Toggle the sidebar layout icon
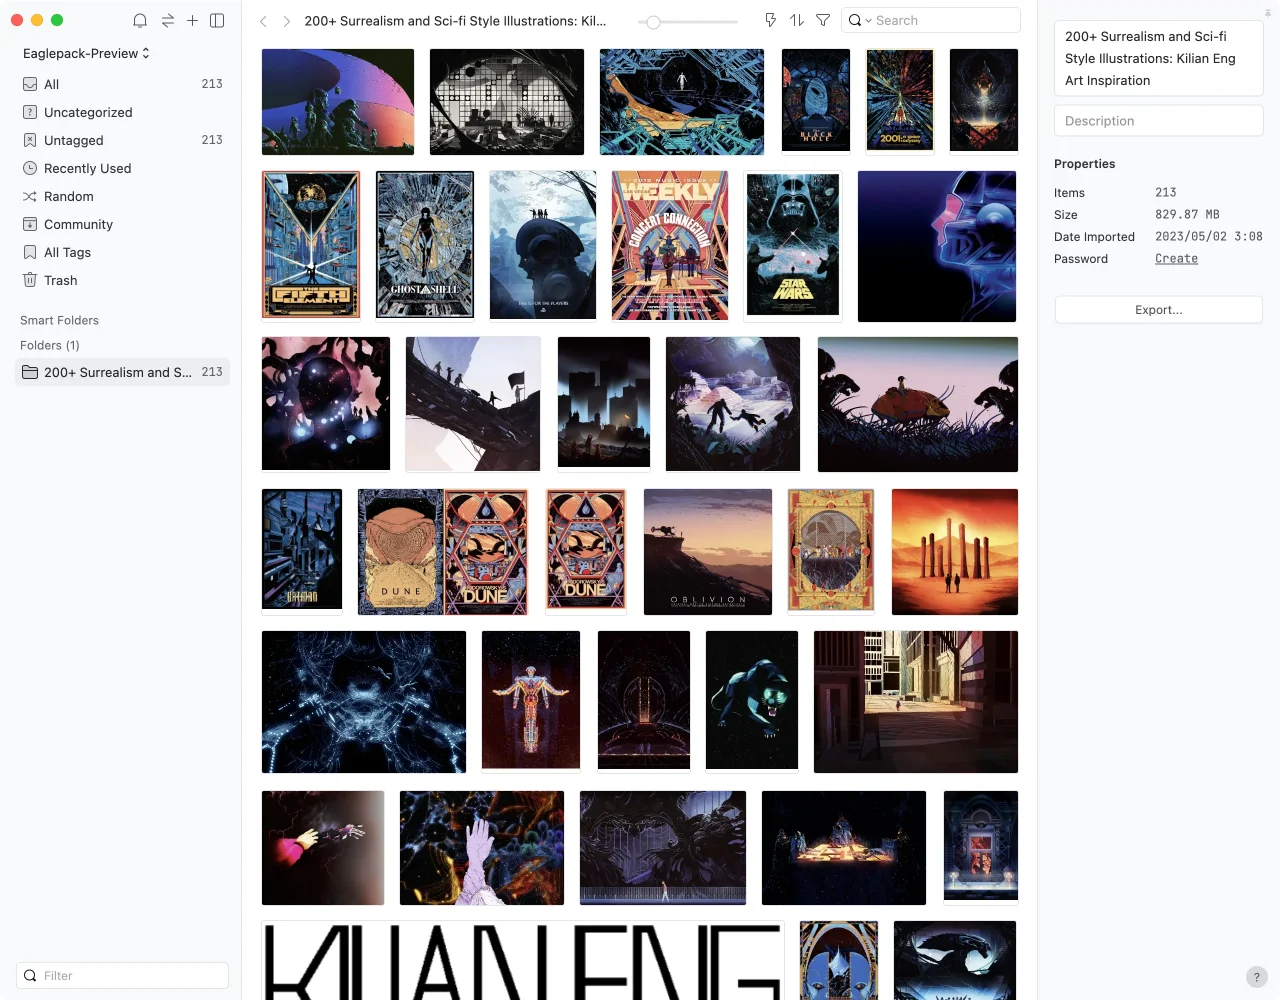This screenshot has width=1280, height=1000. (217, 20)
